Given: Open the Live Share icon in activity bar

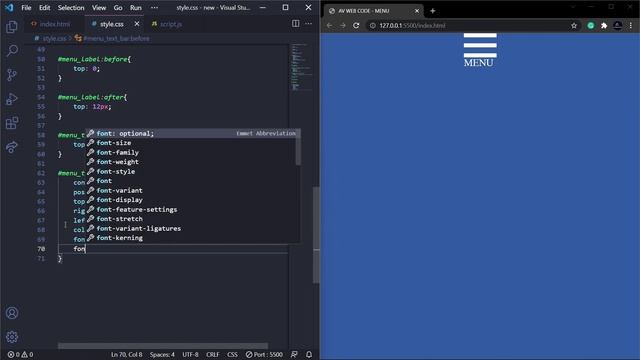Looking at the screenshot, I should (12, 147).
